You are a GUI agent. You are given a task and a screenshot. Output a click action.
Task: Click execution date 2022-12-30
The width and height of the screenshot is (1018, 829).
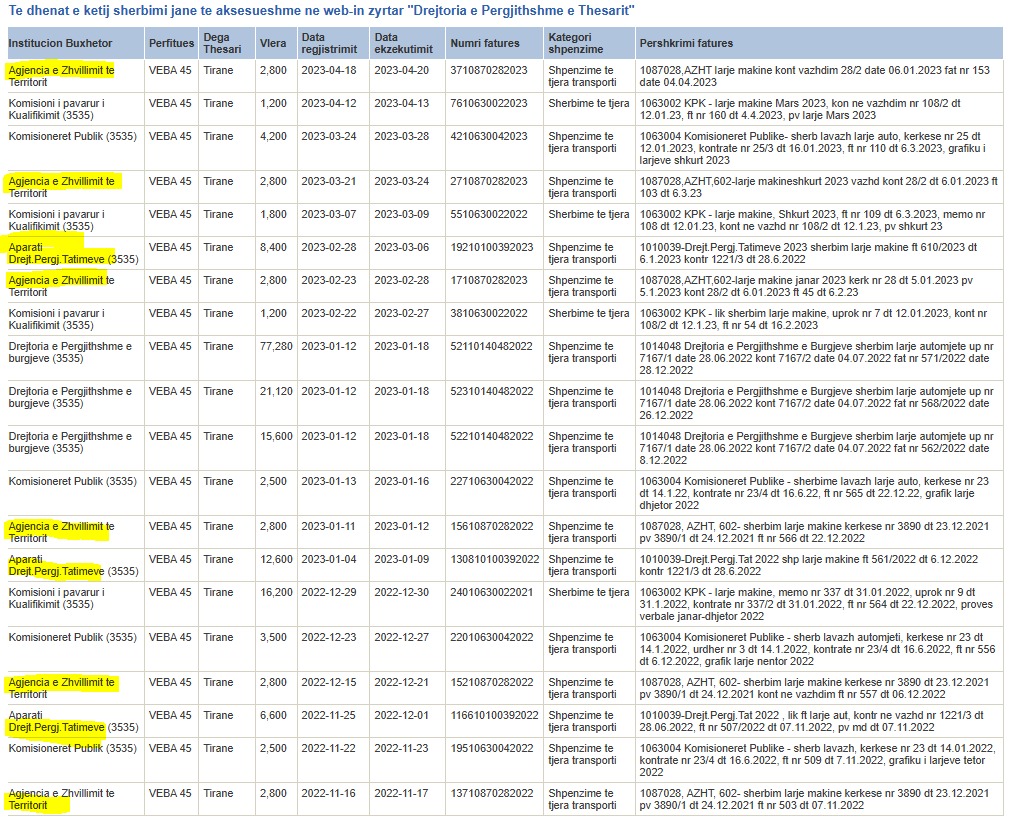401,592
